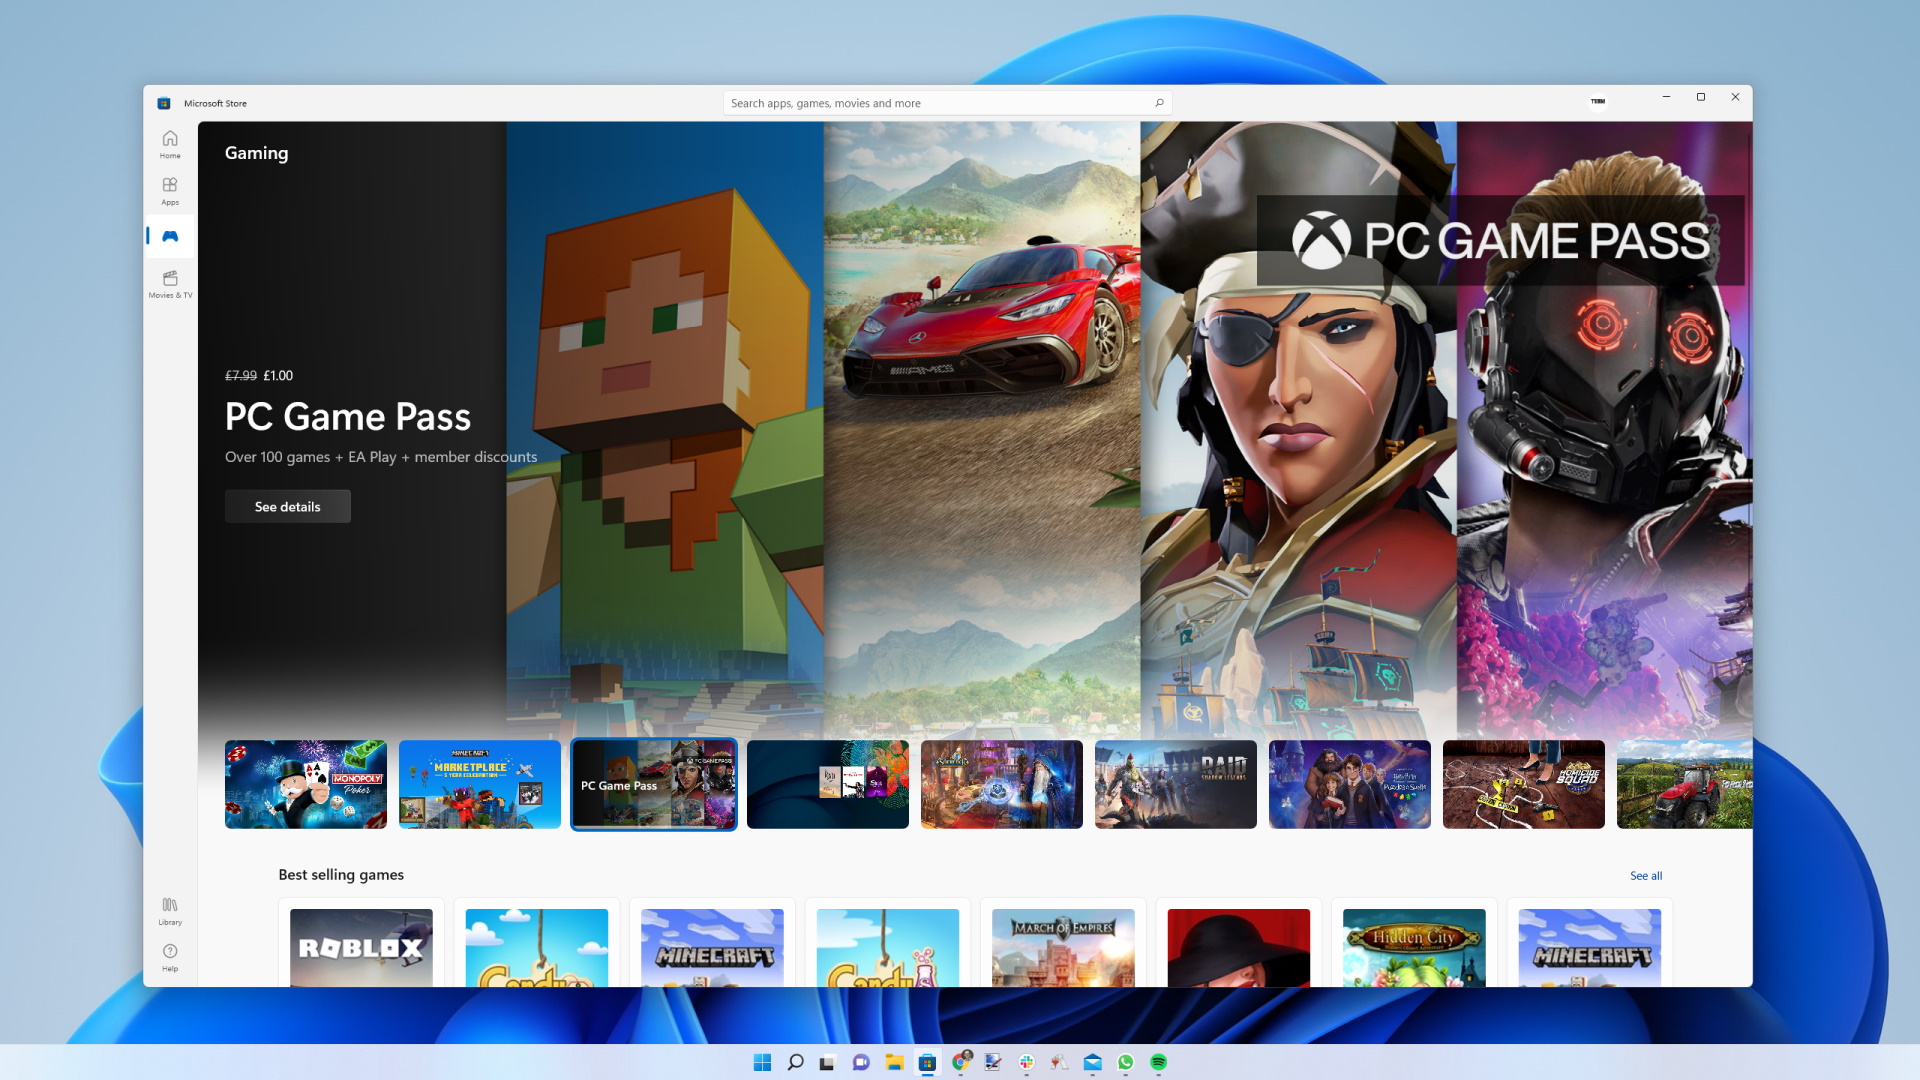Image resolution: width=1920 pixels, height=1080 pixels.
Task: Open the Roblox best selling game tile
Action: tap(362, 947)
